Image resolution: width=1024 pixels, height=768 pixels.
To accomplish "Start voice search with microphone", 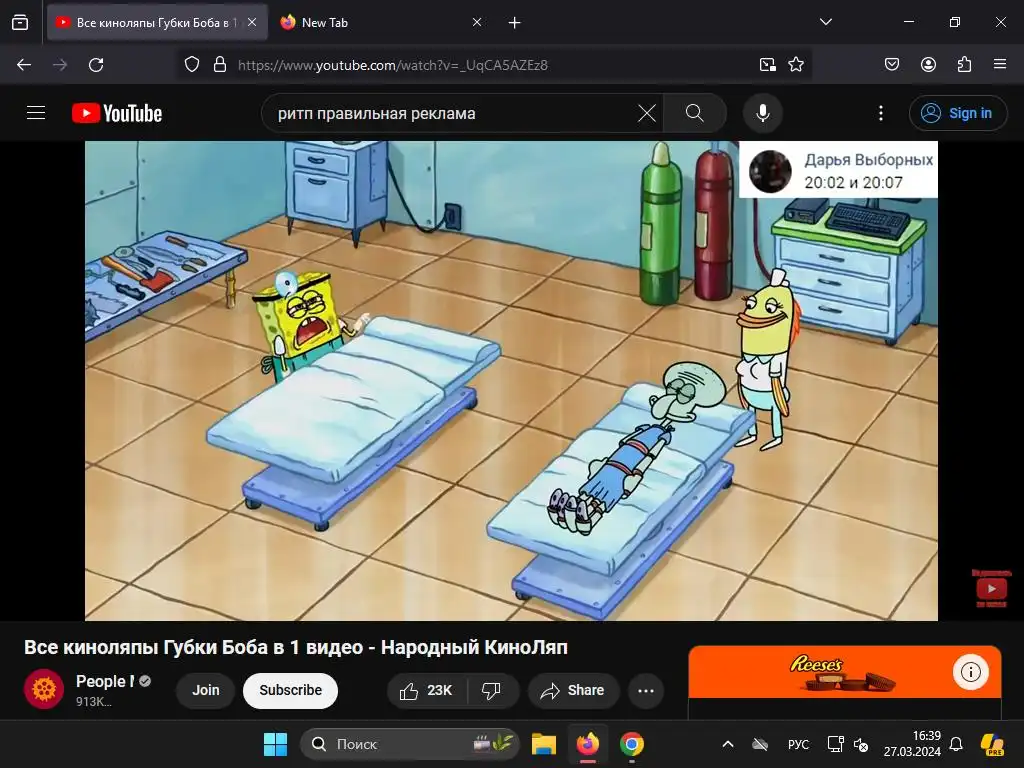I will coord(763,113).
